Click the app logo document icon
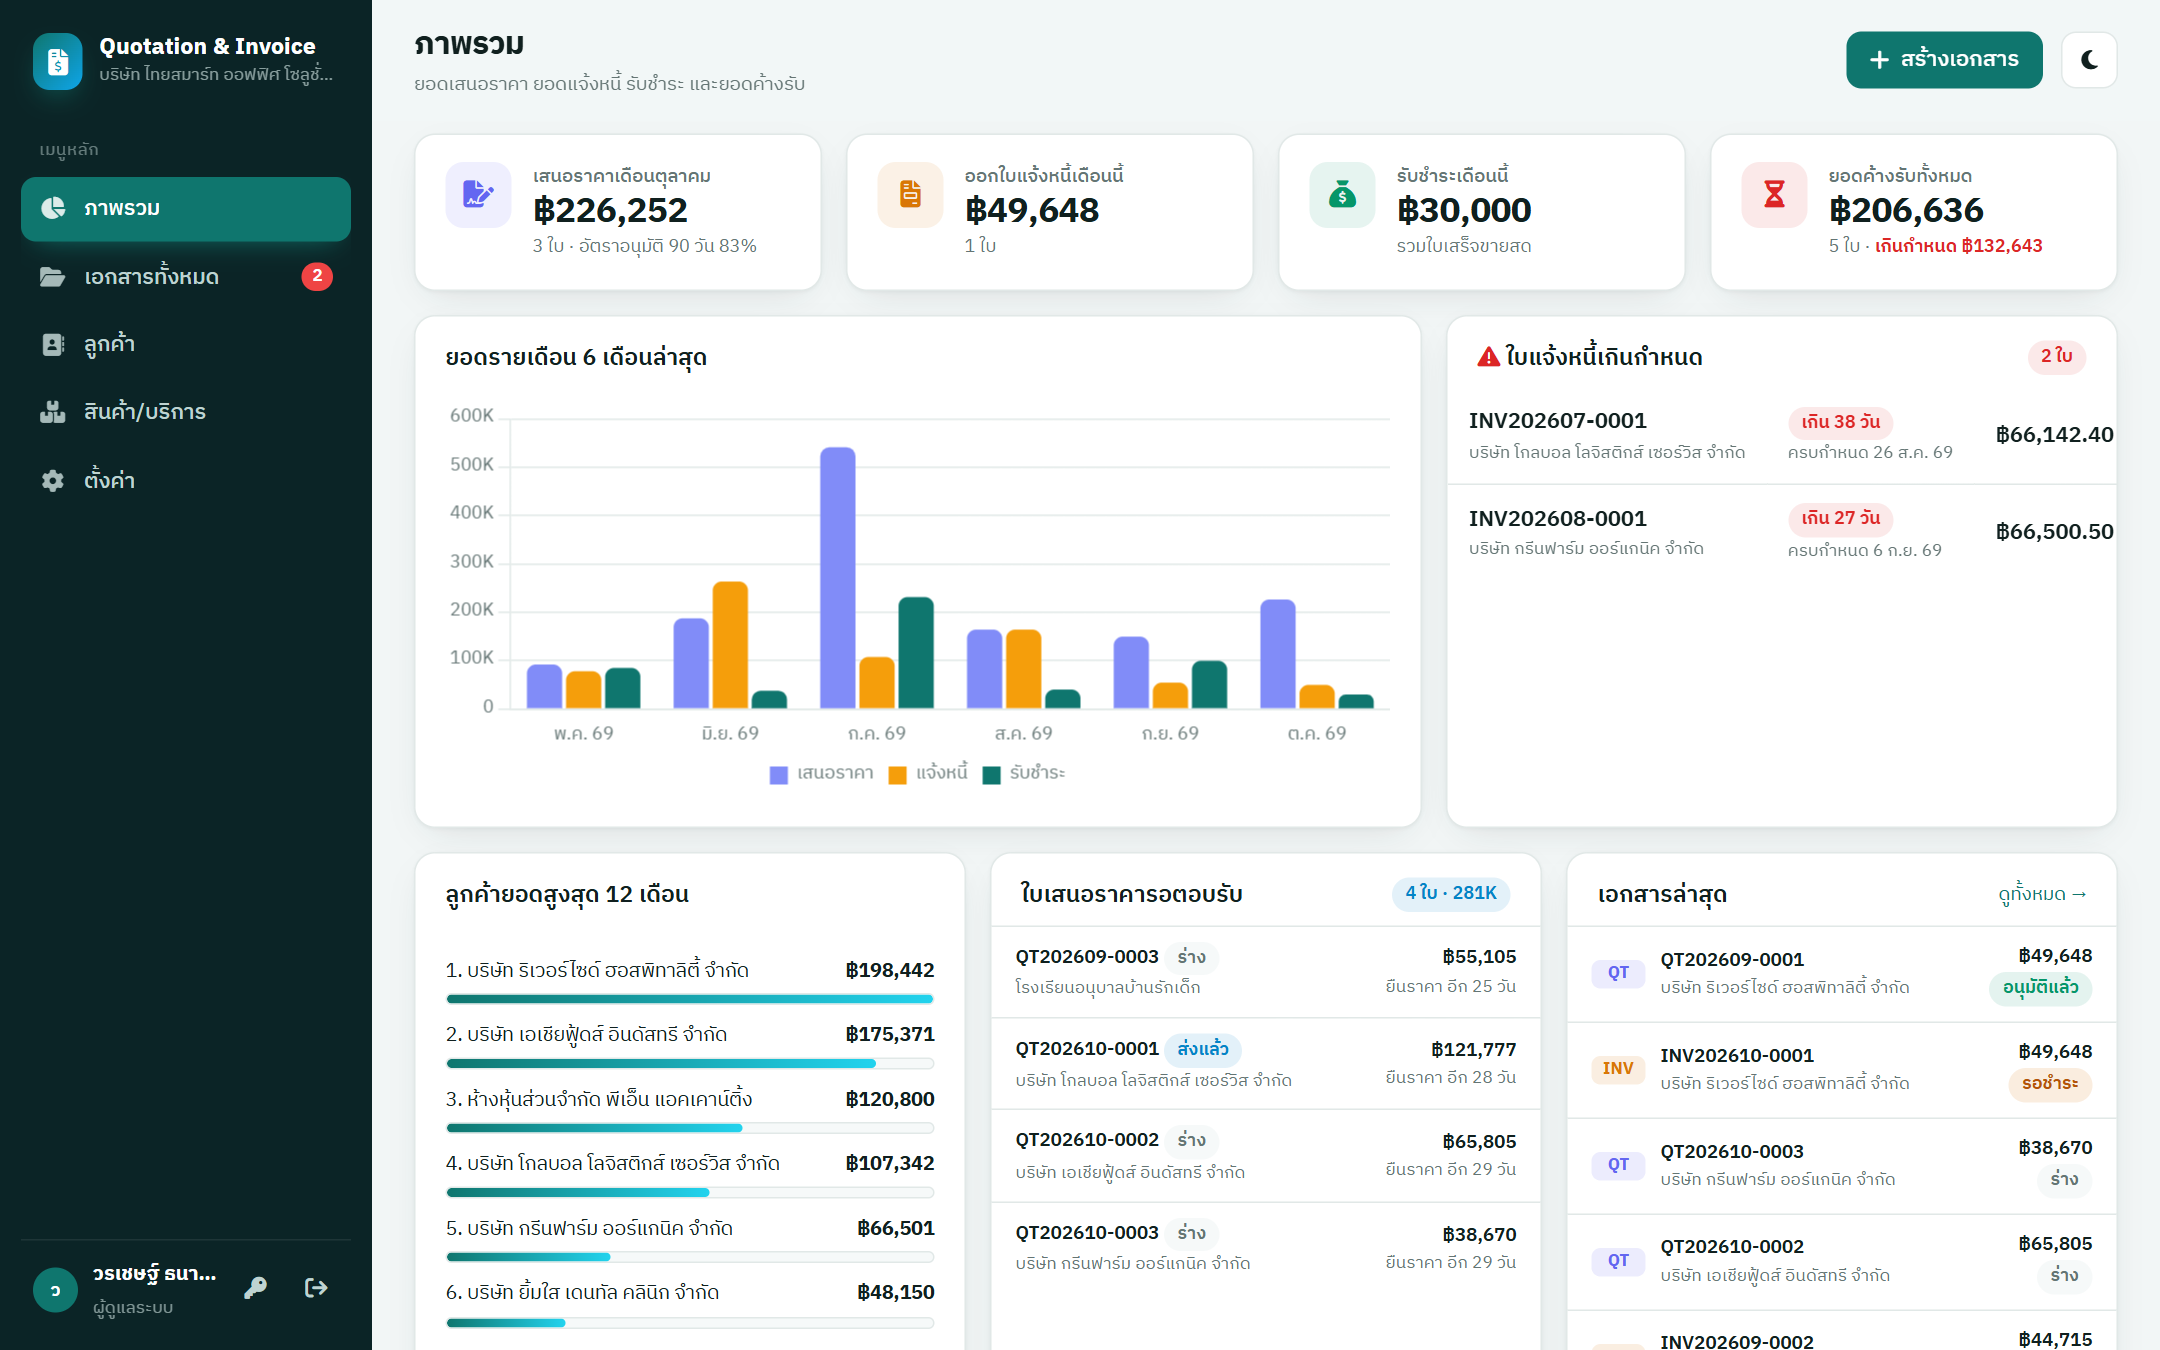The width and height of the screenshot is (2160, 1350). point(58,61)
